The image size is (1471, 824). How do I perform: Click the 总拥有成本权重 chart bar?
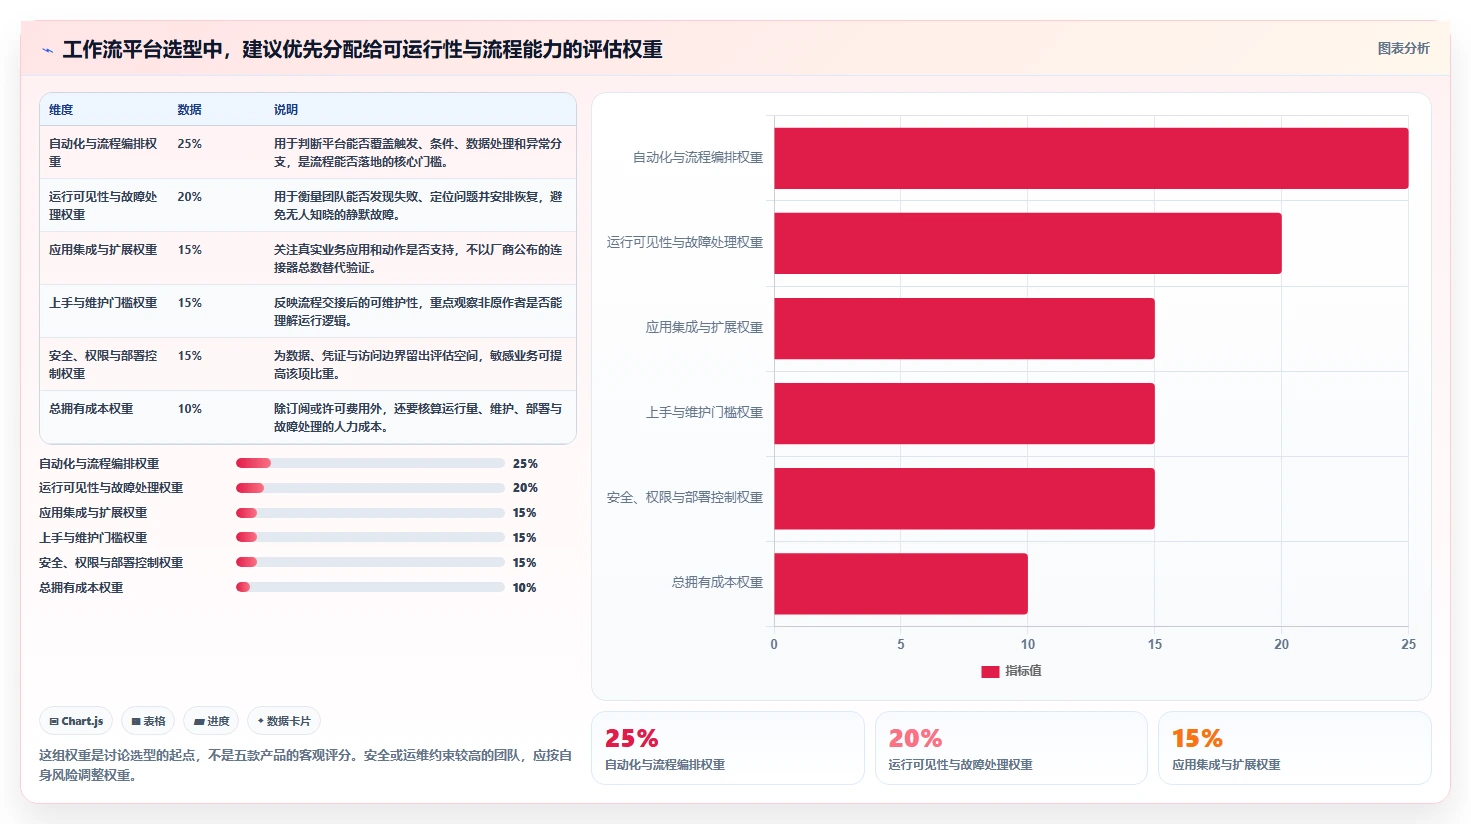click(x=901, y=583)
